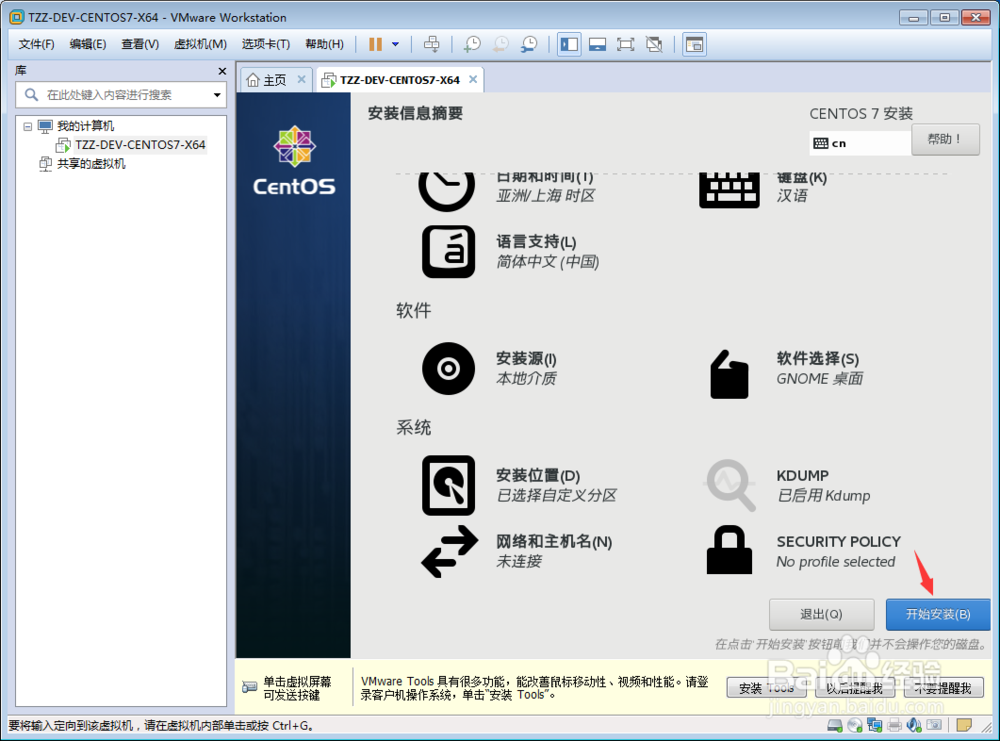This screenshot has width=1000, height=741.
Task: Open the power options dropdown arrow beside pause
Action: pos(395,44)
